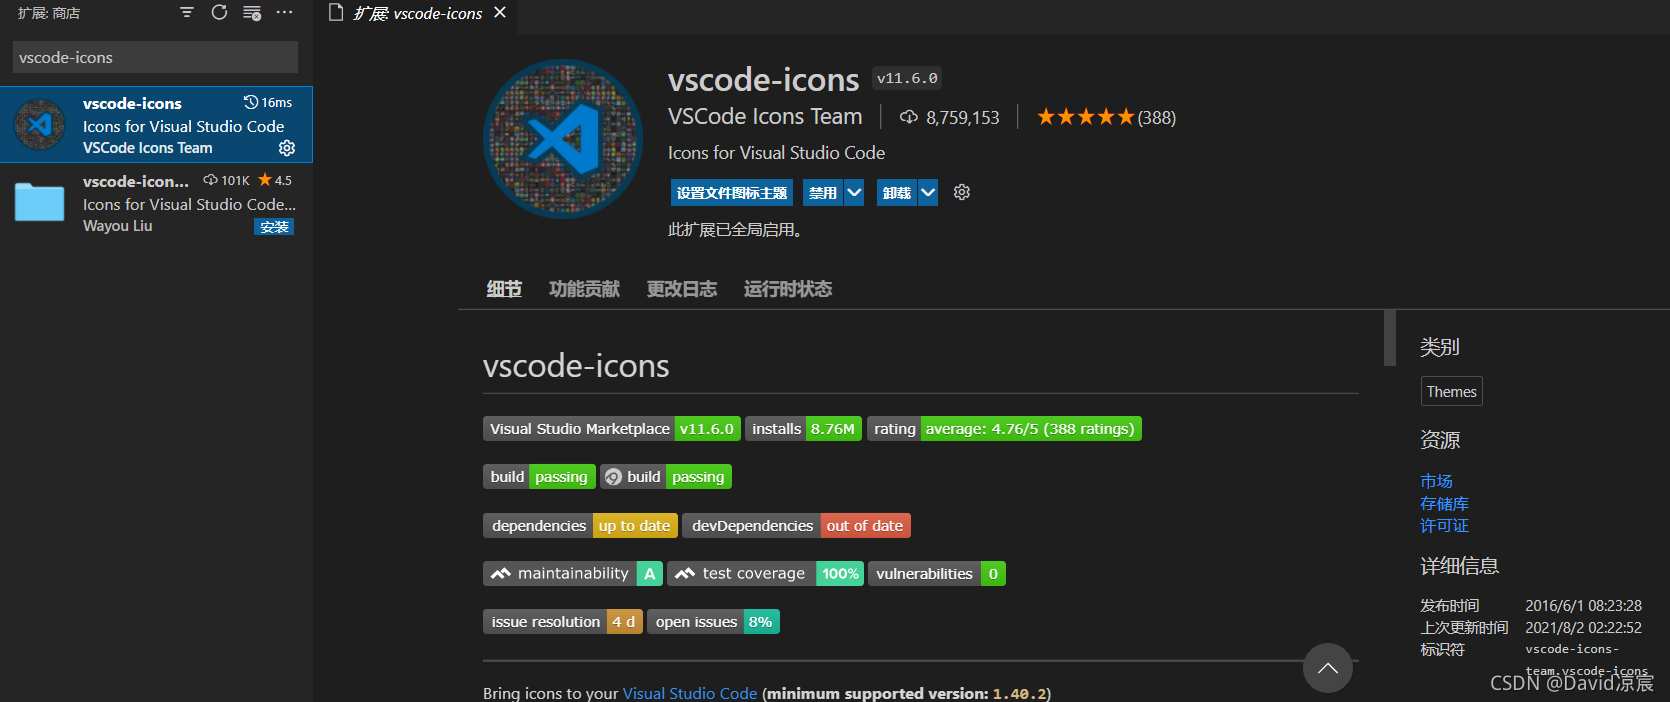Click the devDependencies out of date badge
The height and width of the screenshot is (702, 1670).
tap(797, 525)
